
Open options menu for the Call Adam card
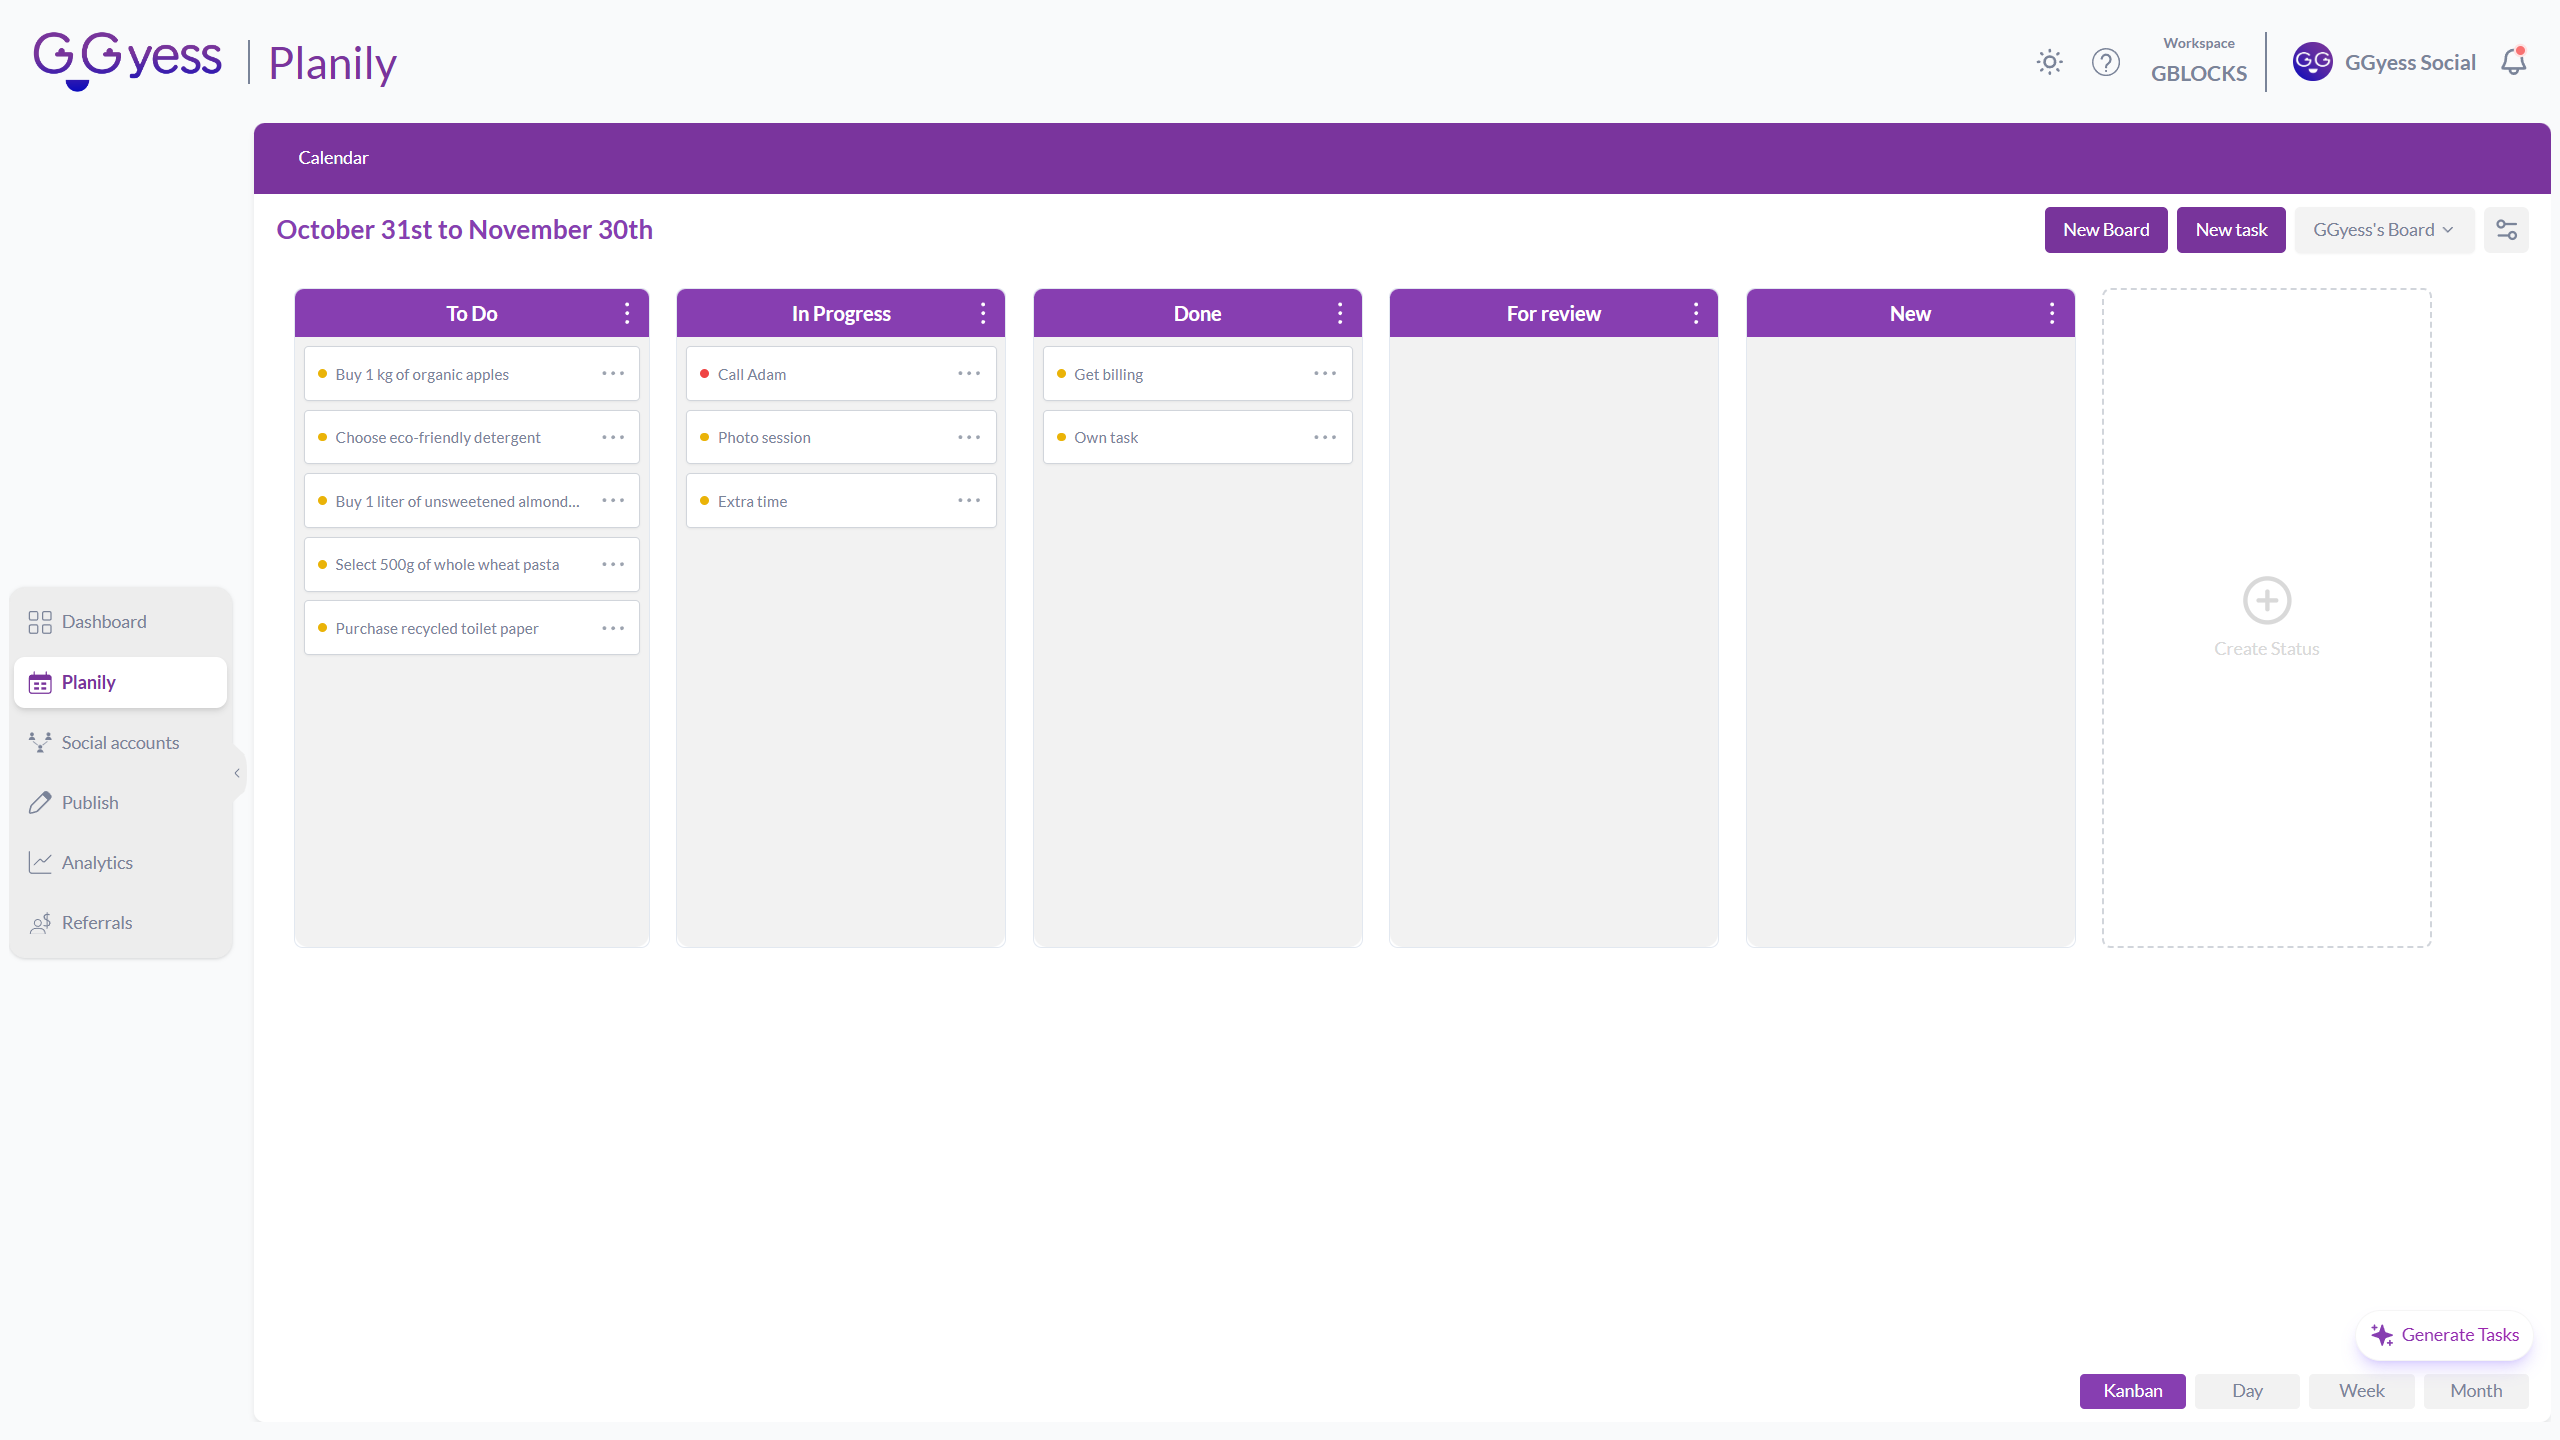[968, 373]
